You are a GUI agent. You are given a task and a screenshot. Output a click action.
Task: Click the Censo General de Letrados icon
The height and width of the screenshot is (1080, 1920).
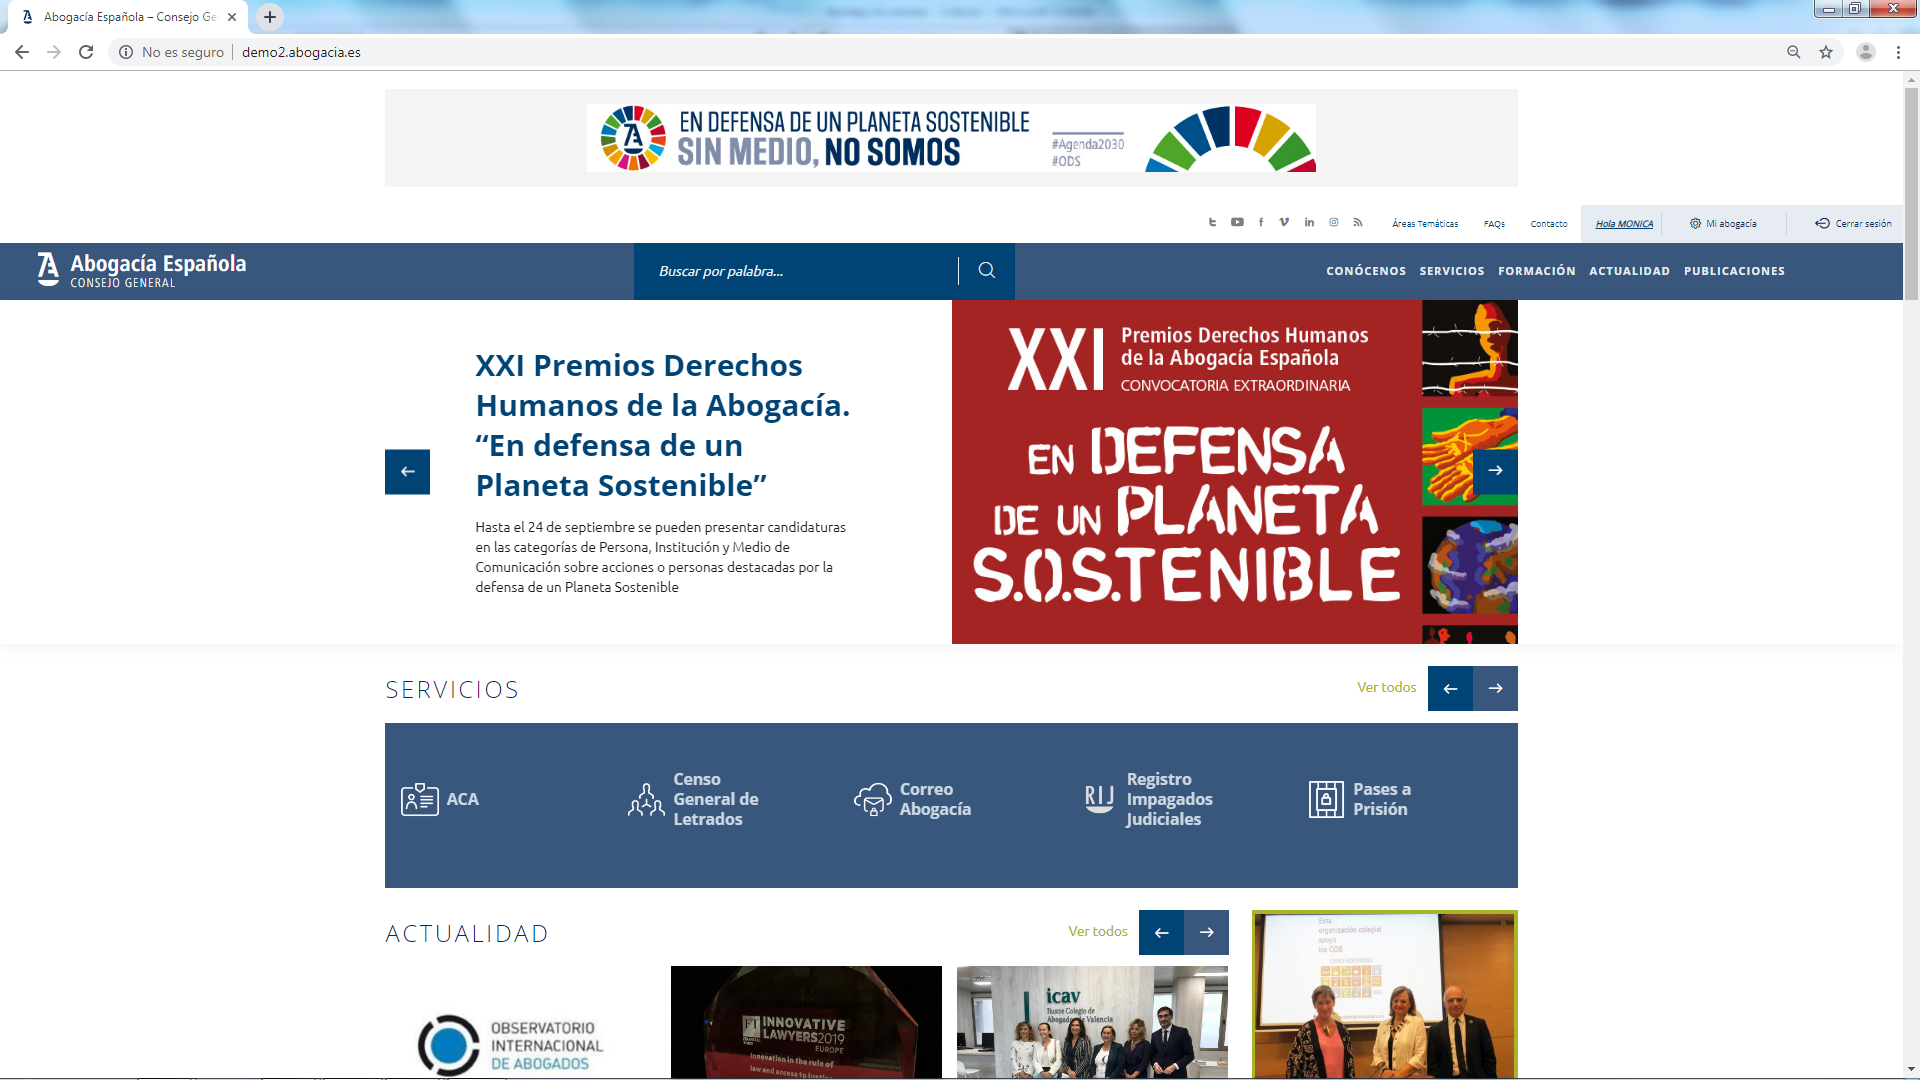coord(646,799)
